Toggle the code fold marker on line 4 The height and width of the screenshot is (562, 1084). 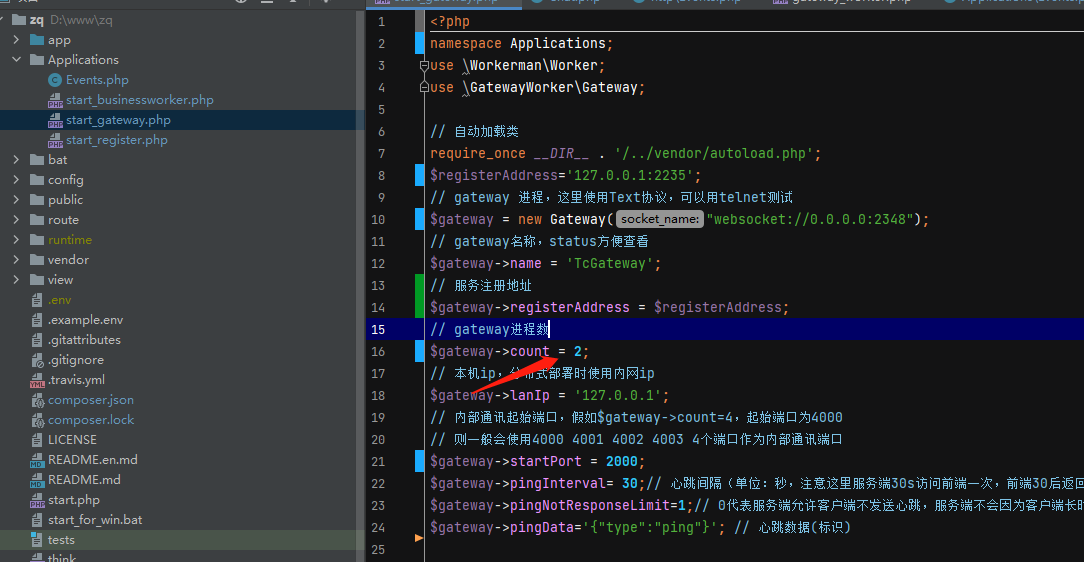pyautogui.click(x=424, y=88)
